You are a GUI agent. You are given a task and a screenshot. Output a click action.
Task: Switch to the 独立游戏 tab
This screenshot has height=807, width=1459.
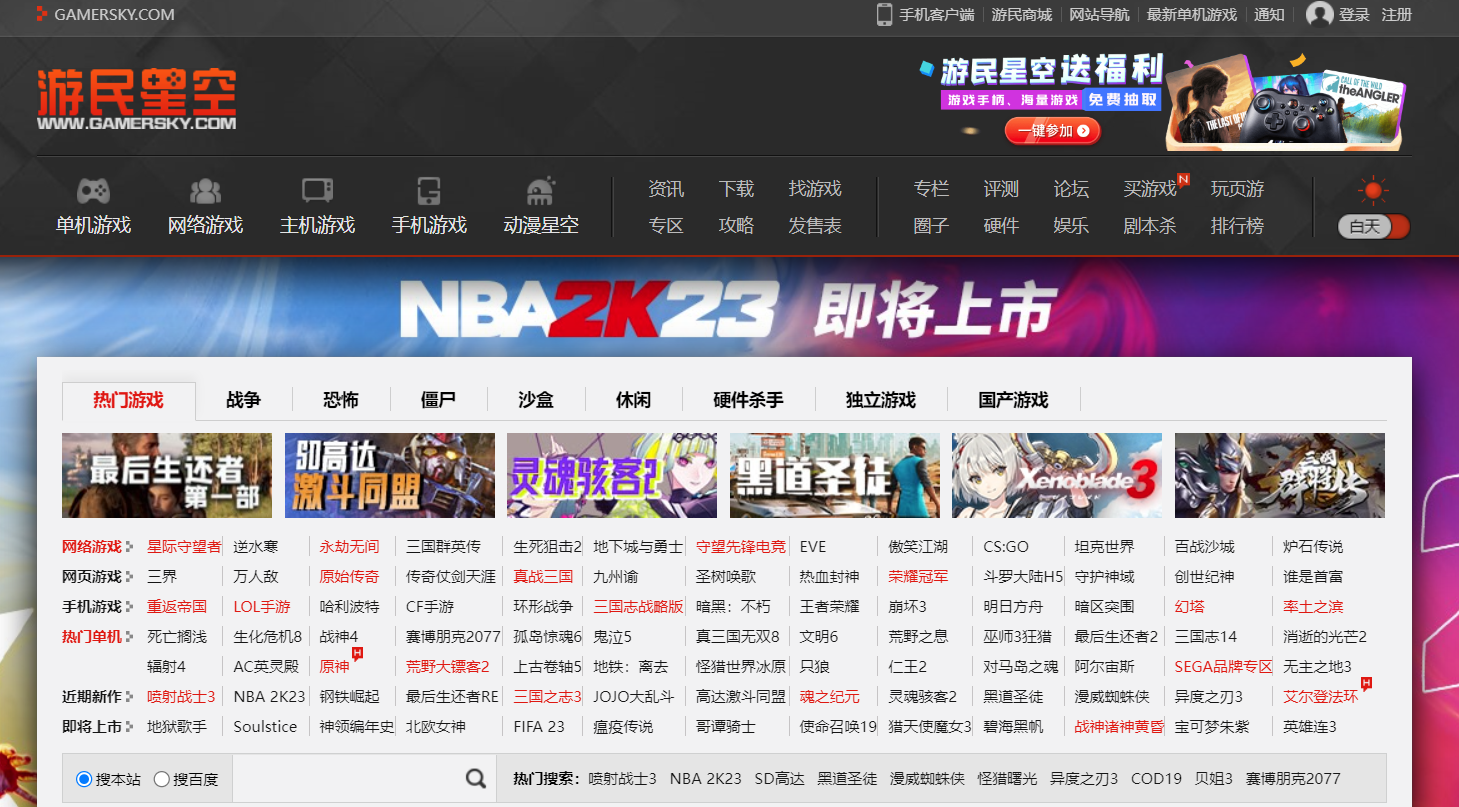(880, 400)
